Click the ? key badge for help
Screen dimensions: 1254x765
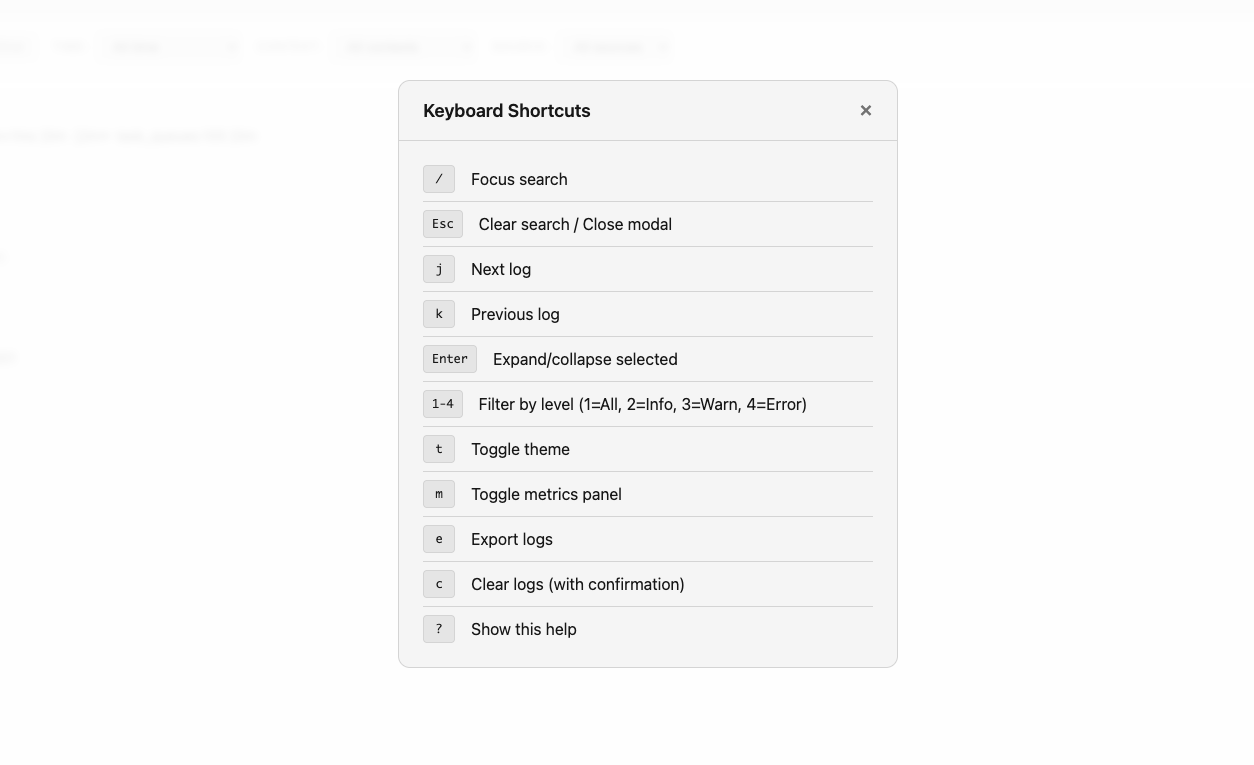(439, 629)
